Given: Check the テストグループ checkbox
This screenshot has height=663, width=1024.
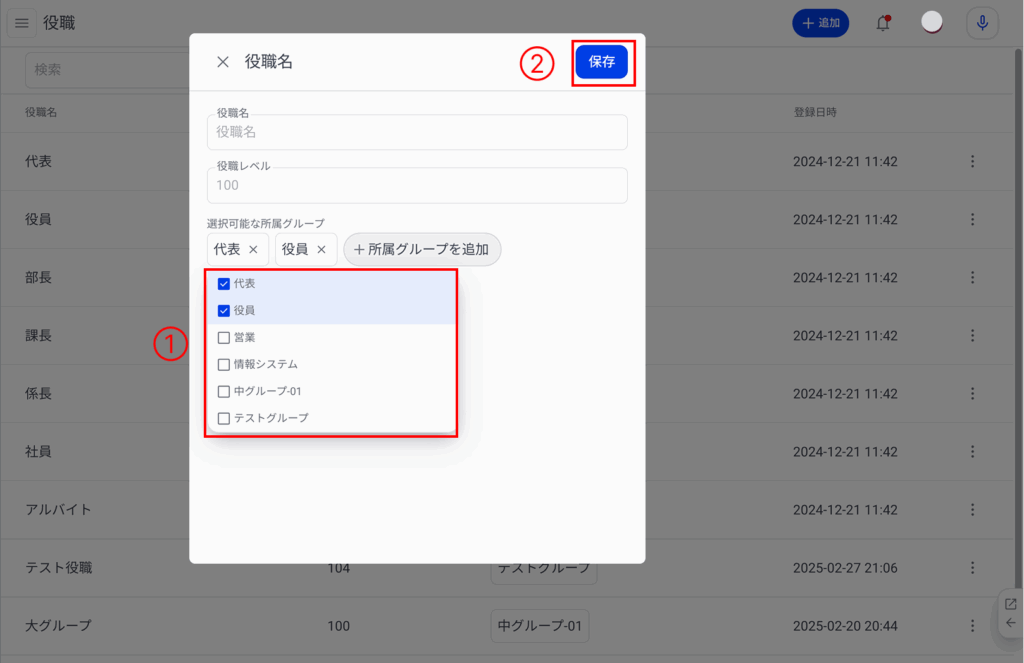Looking at the screenshot, I should tap(223, 418).
